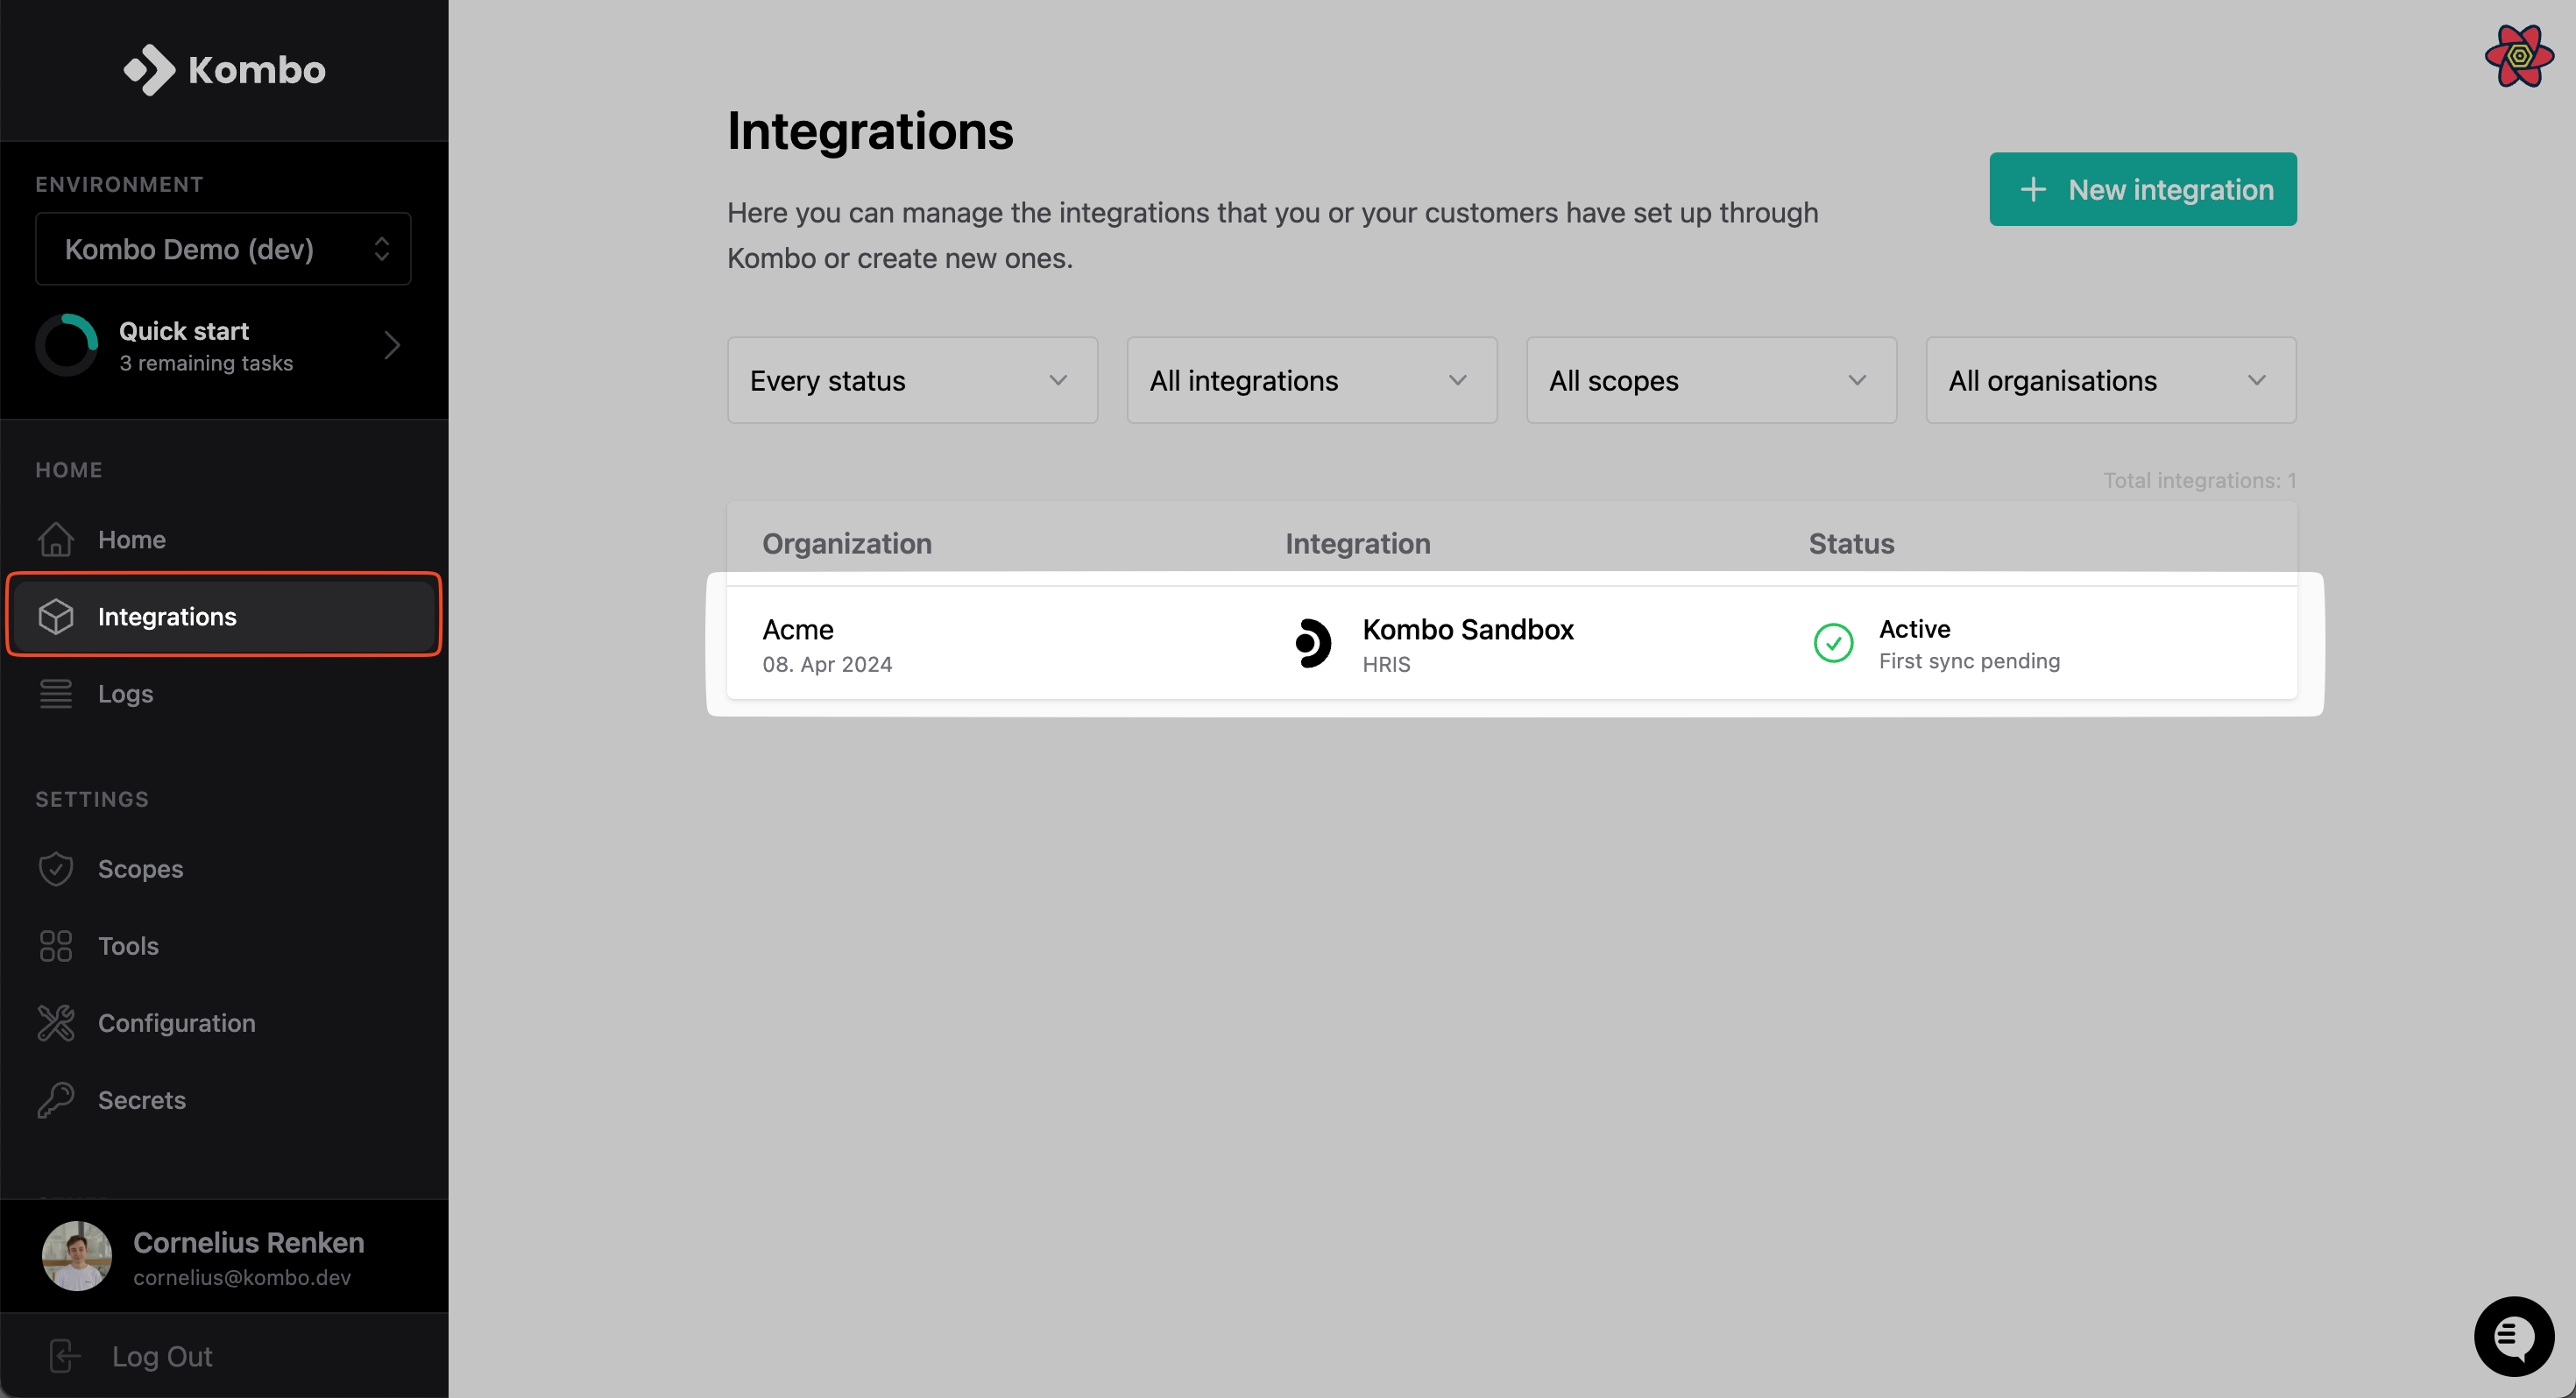Click the First sync pending status text

1969,661
